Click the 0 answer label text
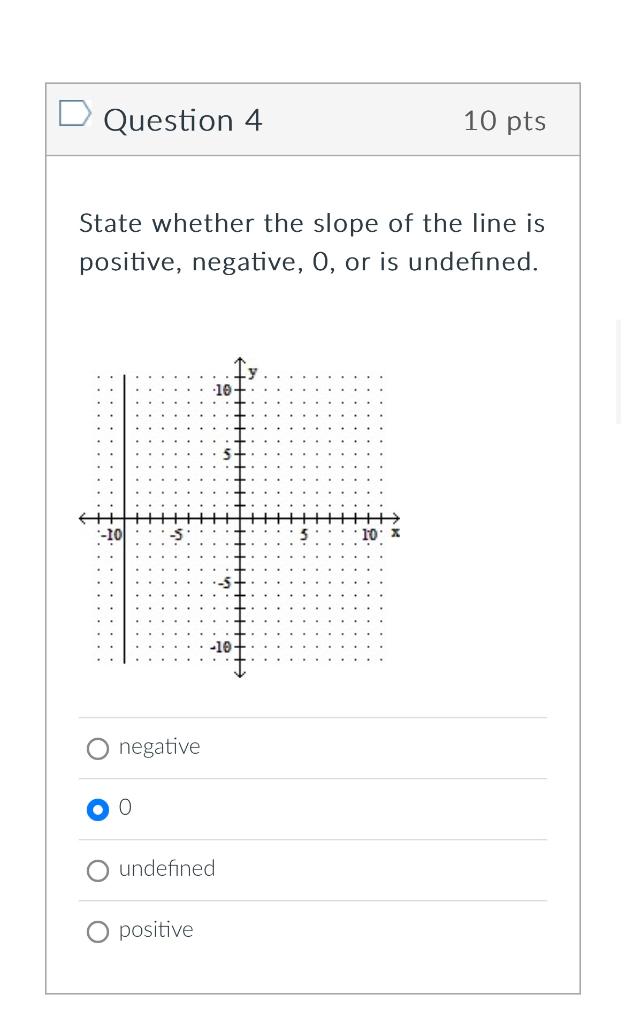This screenshot has height=1024, width=626. [x=125, y=808]
